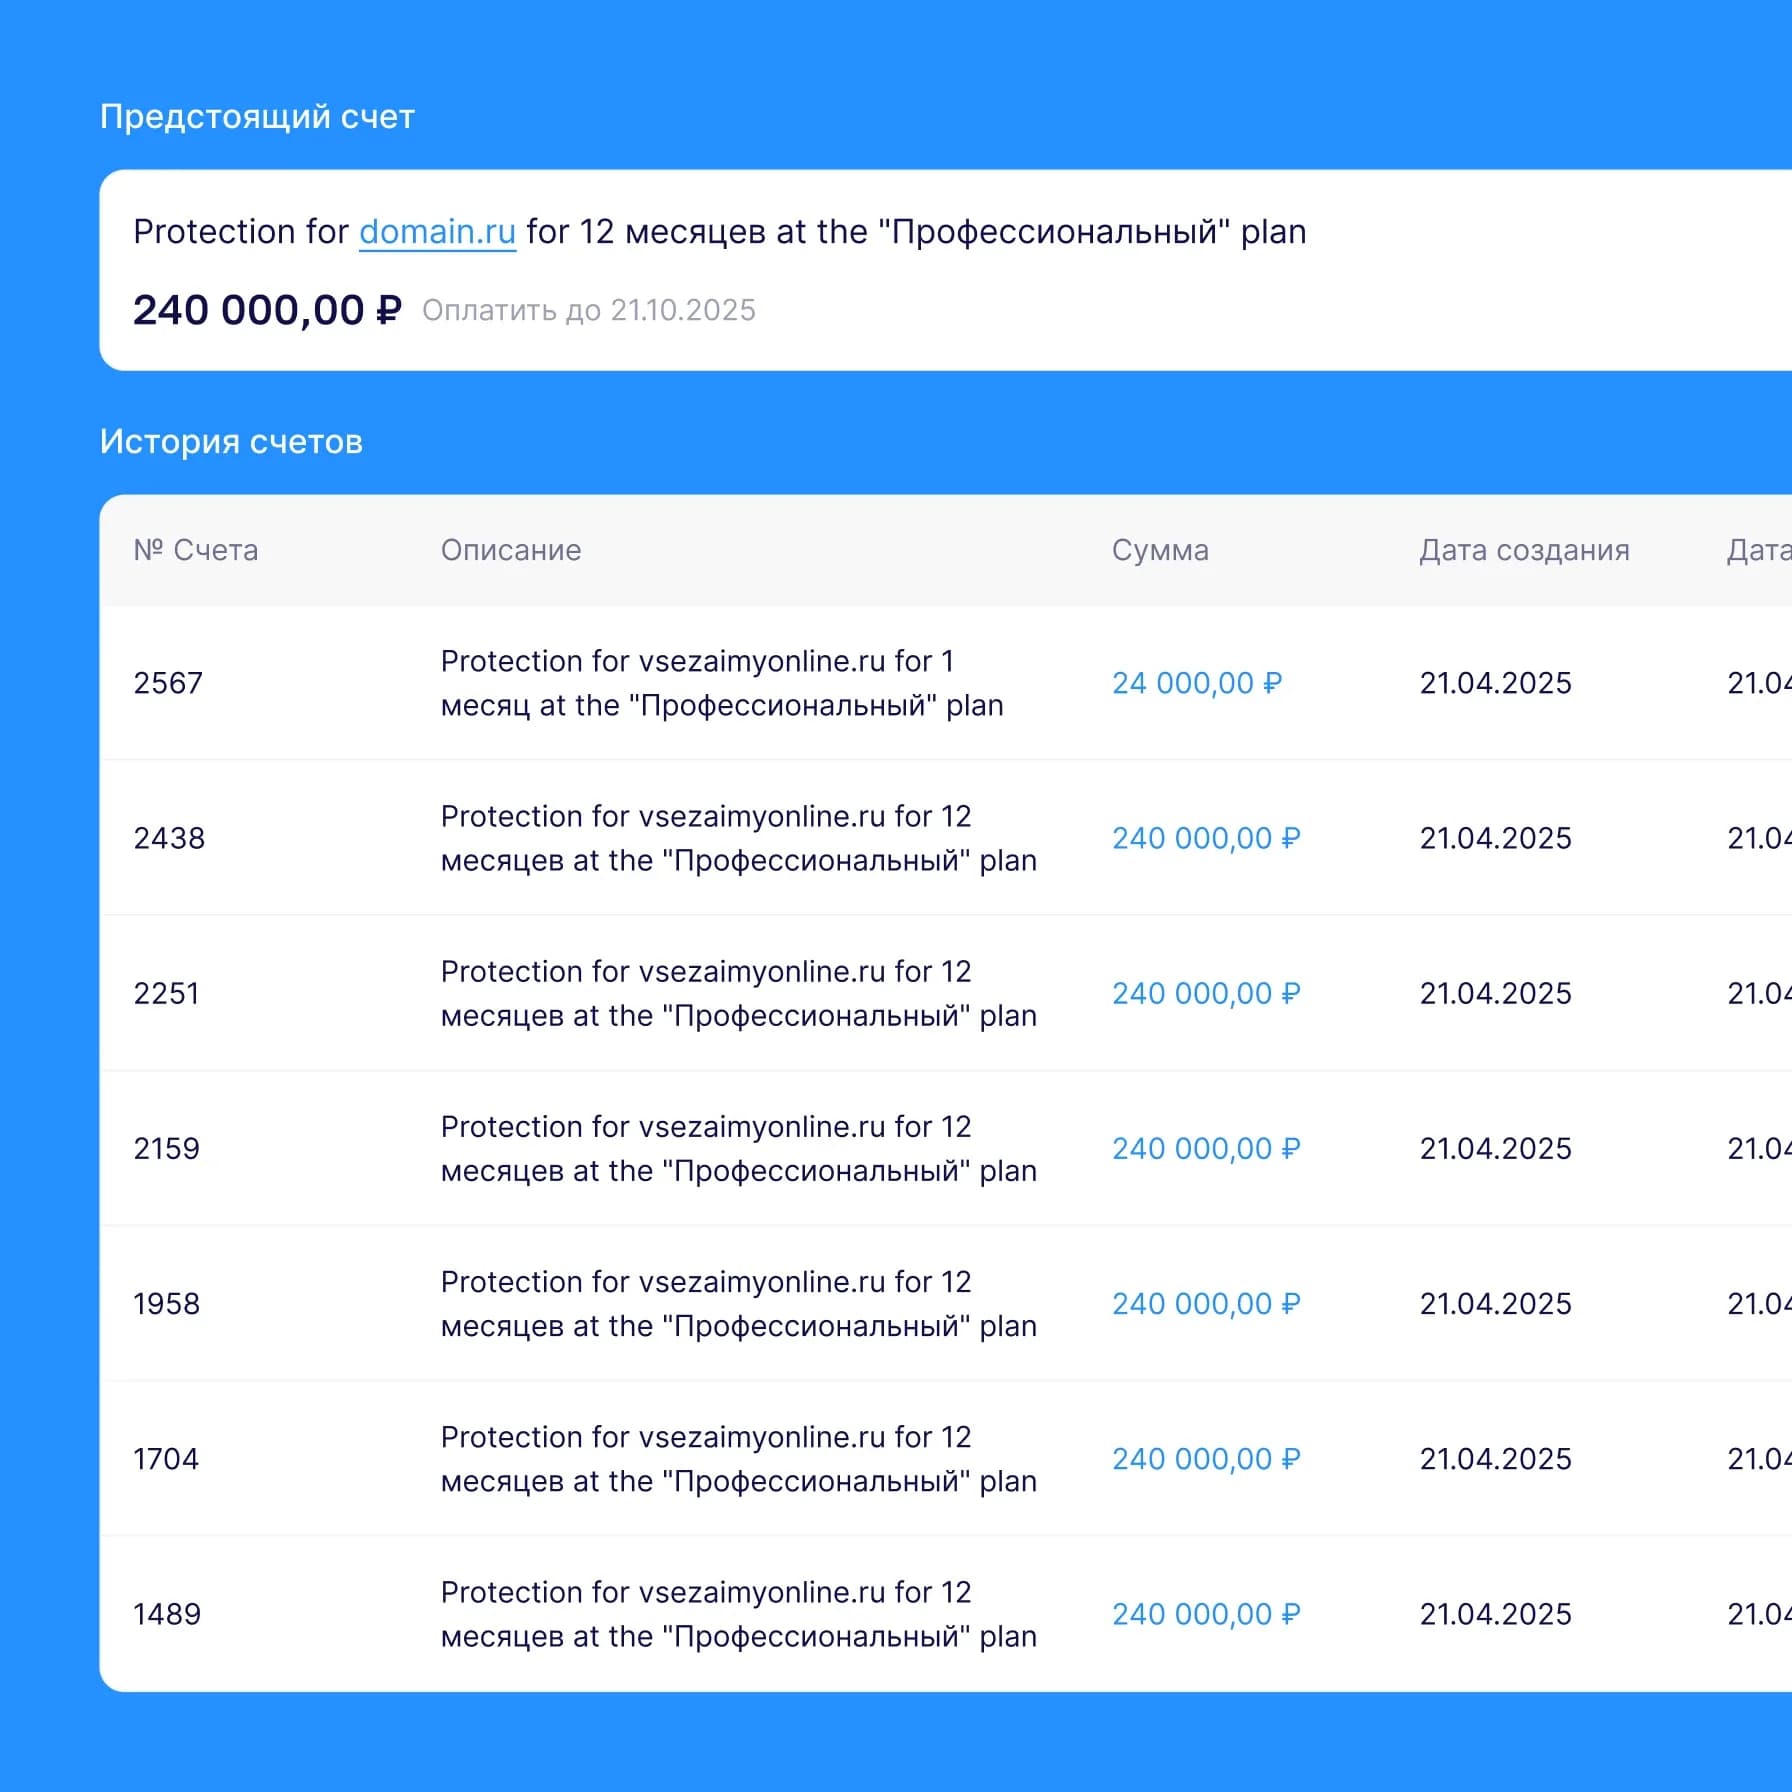Open the 240 000,00 ₽ amount for invoice 2159
The image size is (1792, 1792).
(x=1206, y=1148)
